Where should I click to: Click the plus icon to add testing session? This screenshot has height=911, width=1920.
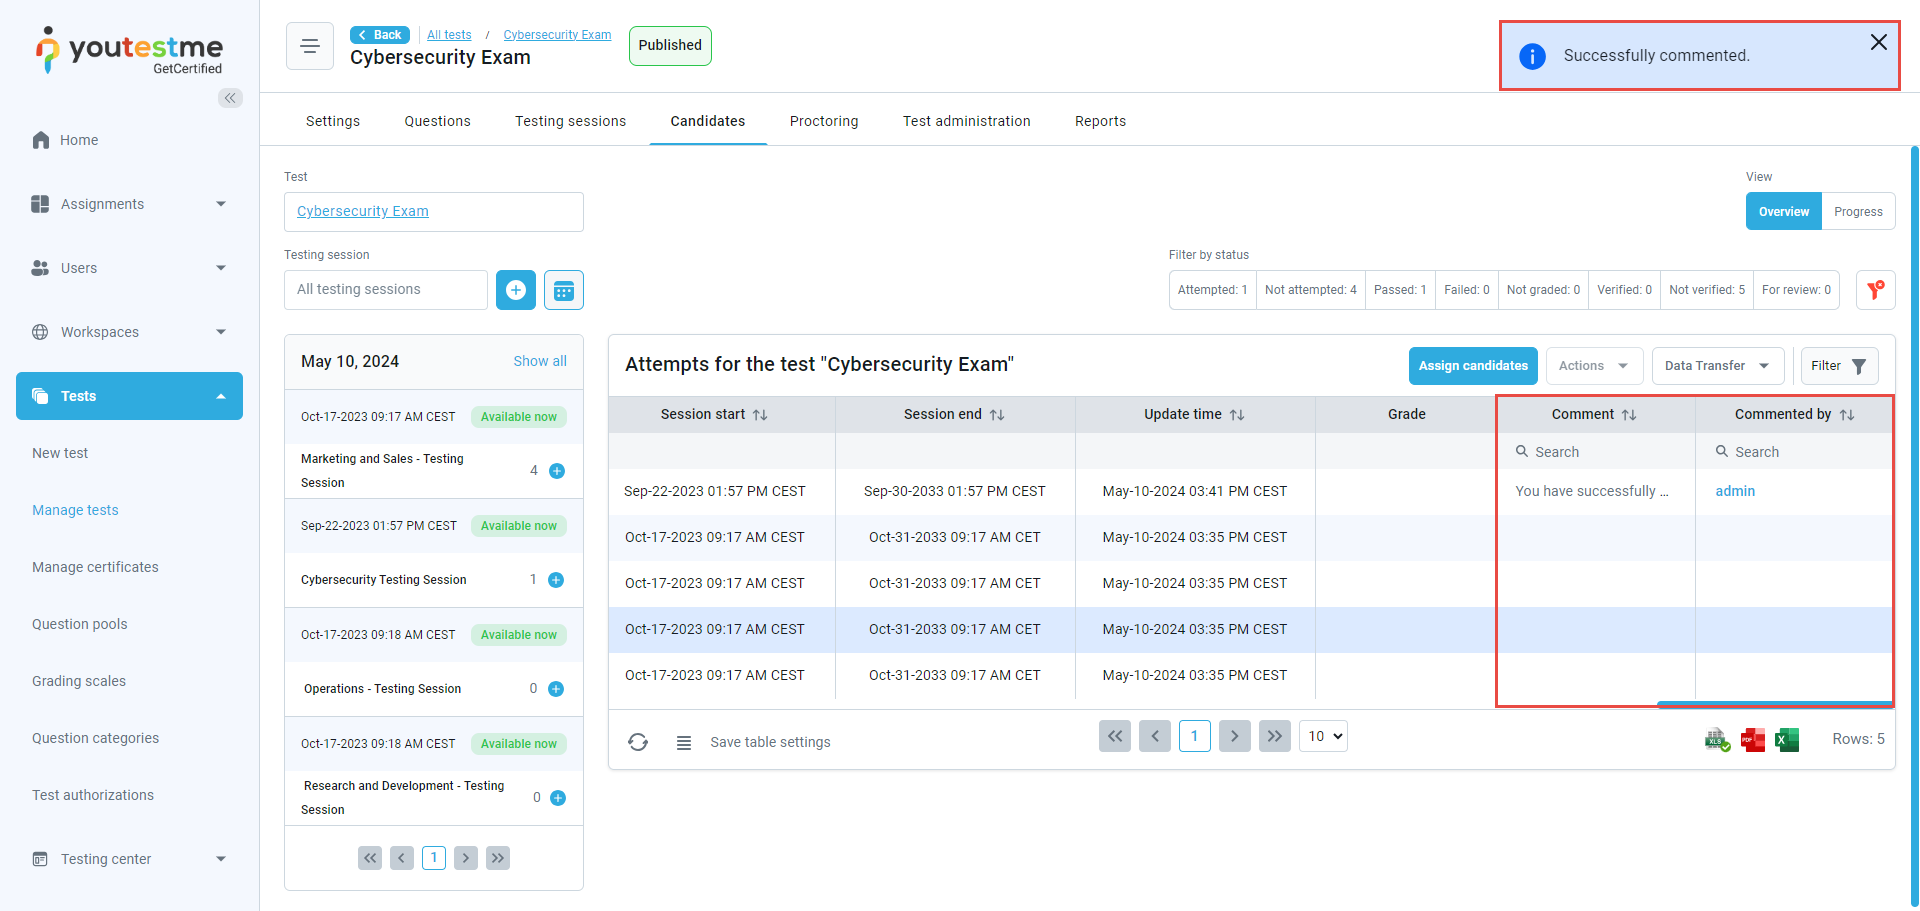[516, 290]
